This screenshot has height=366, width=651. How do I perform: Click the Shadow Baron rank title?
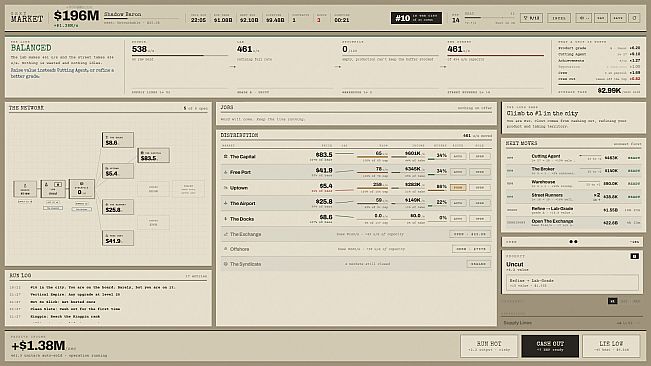122,14
